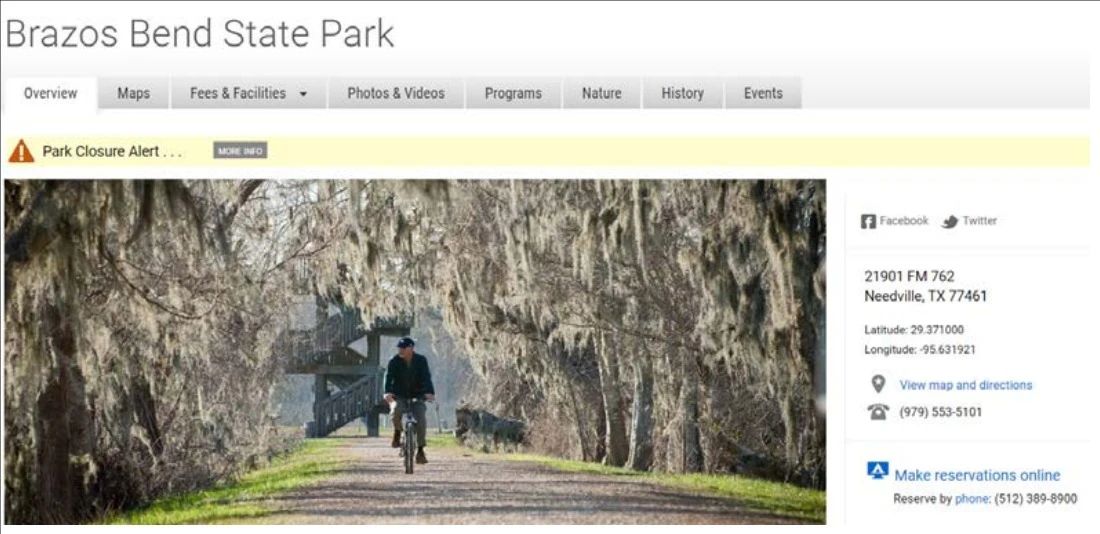Click the MORE INFO button
Screen dimensions: 1100x534
240,151
